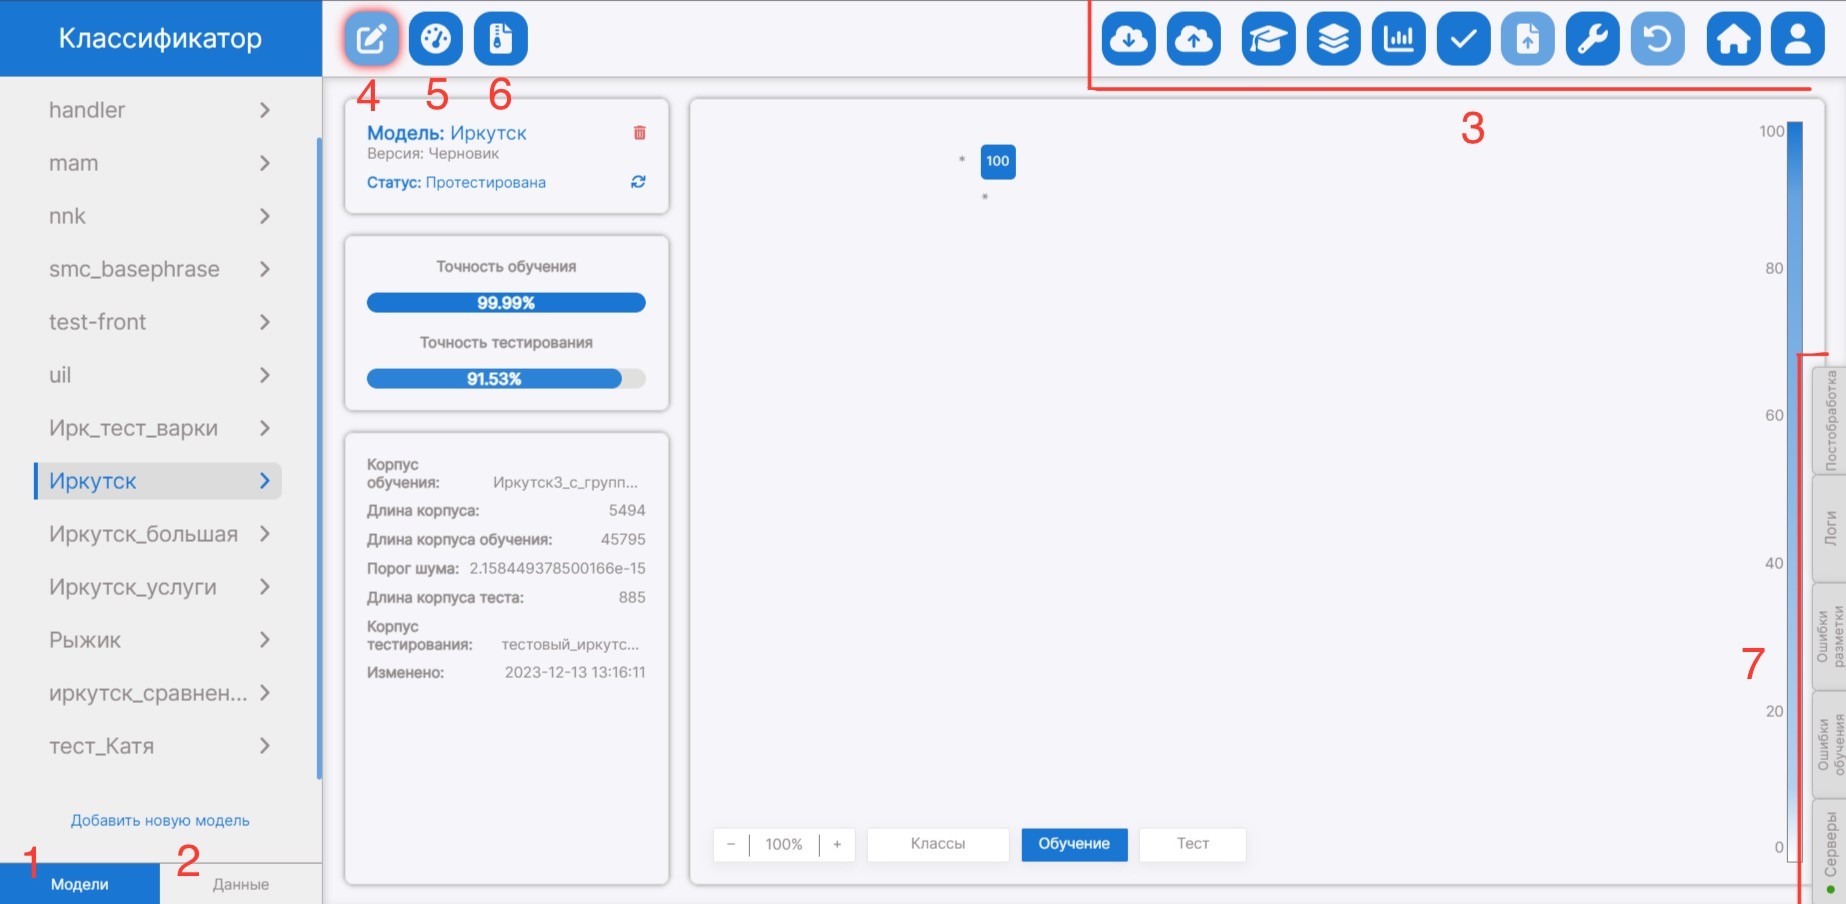This screenshot has width=1846, height=904.
Task: Switch to the Данные tab
Action: 240,884
